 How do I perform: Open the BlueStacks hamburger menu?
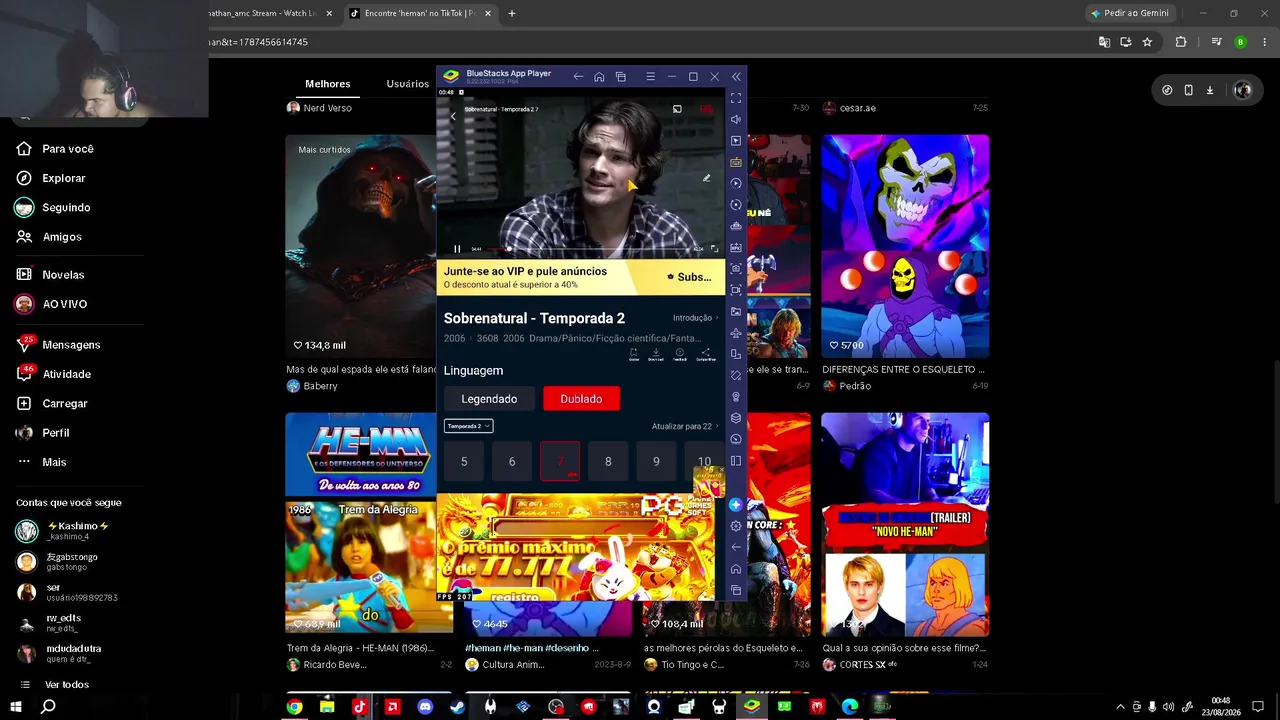[650, 77]
